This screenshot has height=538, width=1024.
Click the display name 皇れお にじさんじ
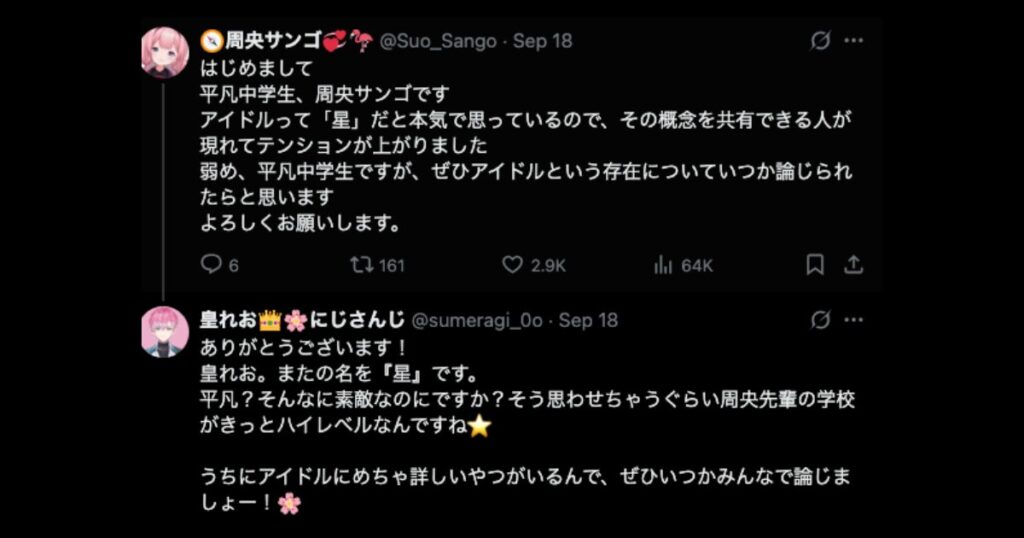click(302, 320)
